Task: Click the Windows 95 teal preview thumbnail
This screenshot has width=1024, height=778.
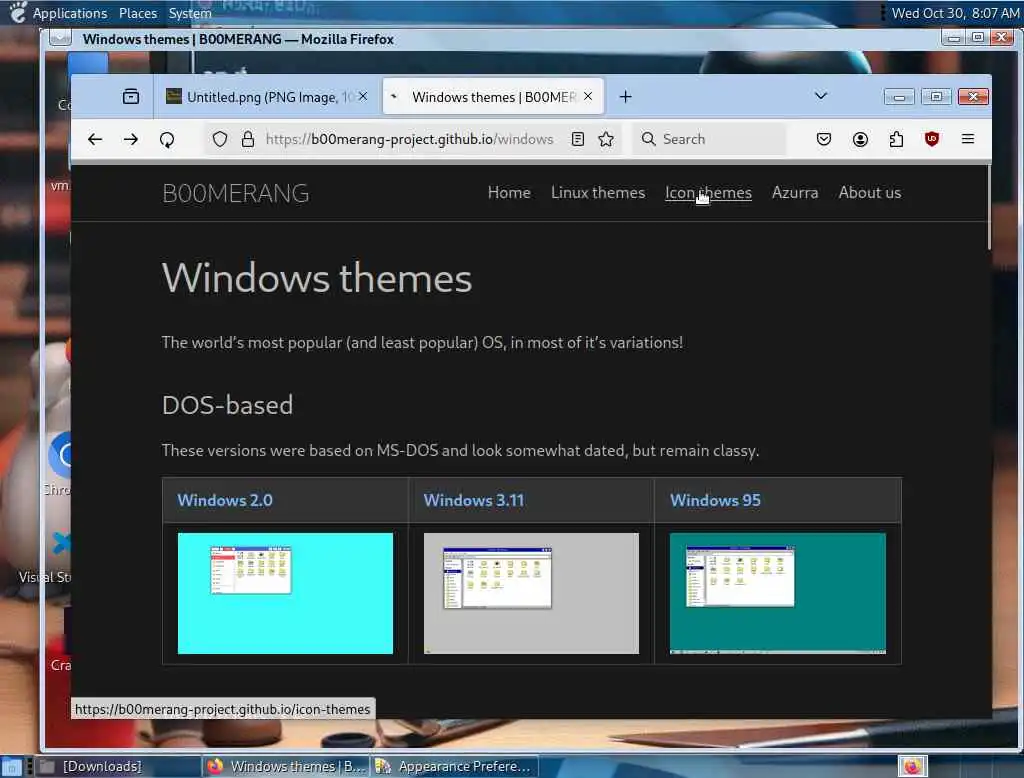Action: [778, 593]
